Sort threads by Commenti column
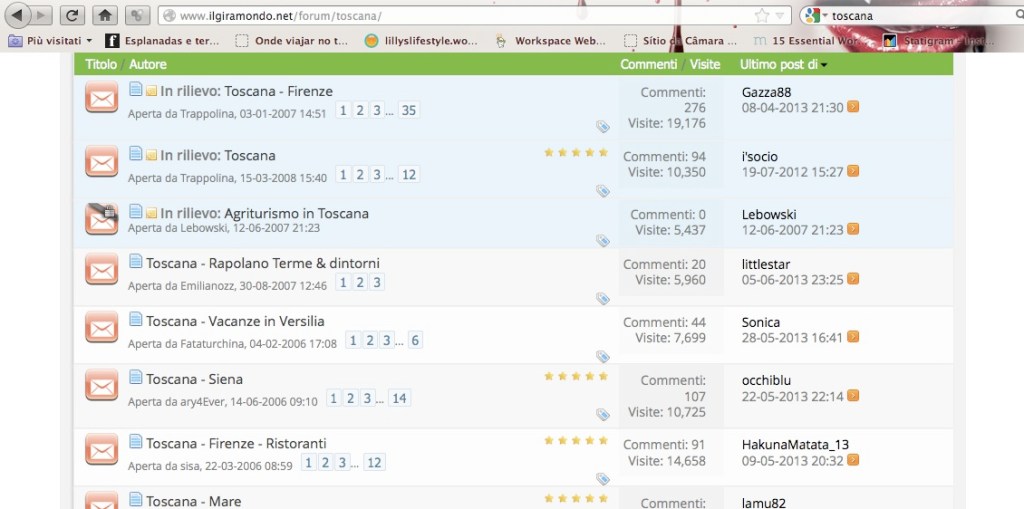Screen dimensions: 1024x509 pyautogui.click(x=648, y=64)
